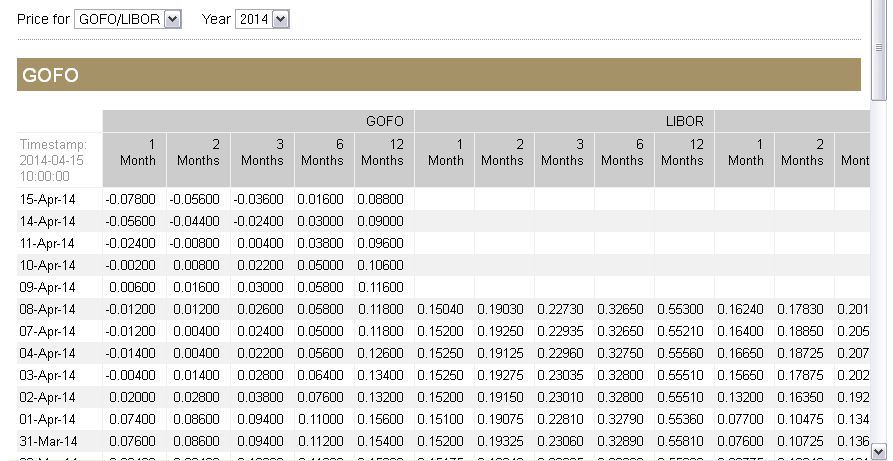Click the 0.15040 LIBOR value for 08-Apr-14
Viewport: 893px width, 461px height.
[440, 309]
